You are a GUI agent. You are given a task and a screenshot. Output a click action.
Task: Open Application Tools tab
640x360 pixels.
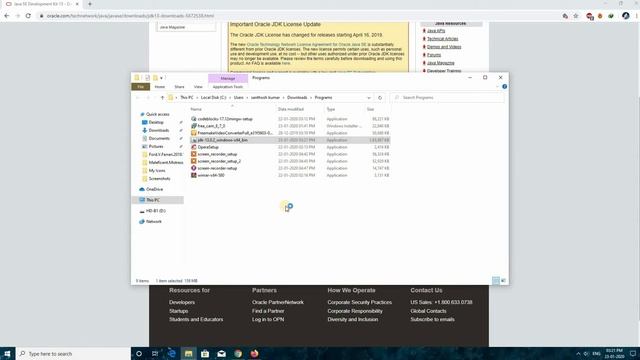point(228,87)
